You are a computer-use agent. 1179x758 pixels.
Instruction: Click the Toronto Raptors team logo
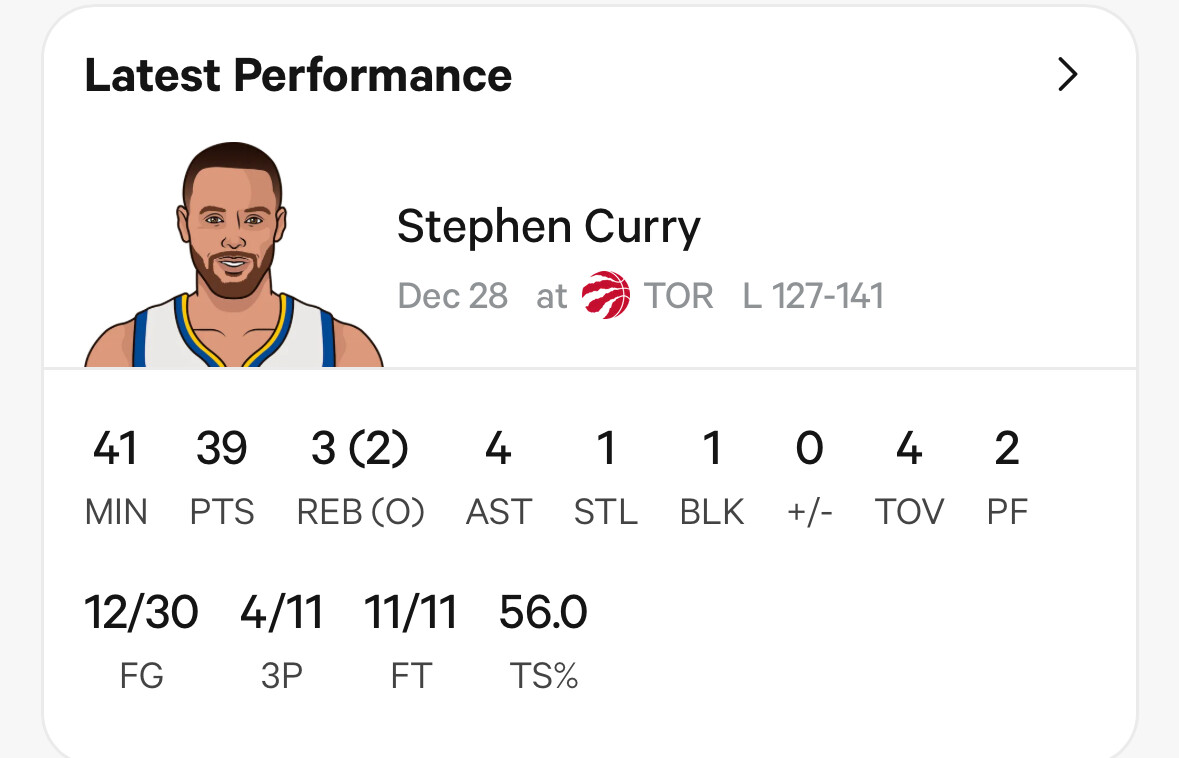coord(606,295)
